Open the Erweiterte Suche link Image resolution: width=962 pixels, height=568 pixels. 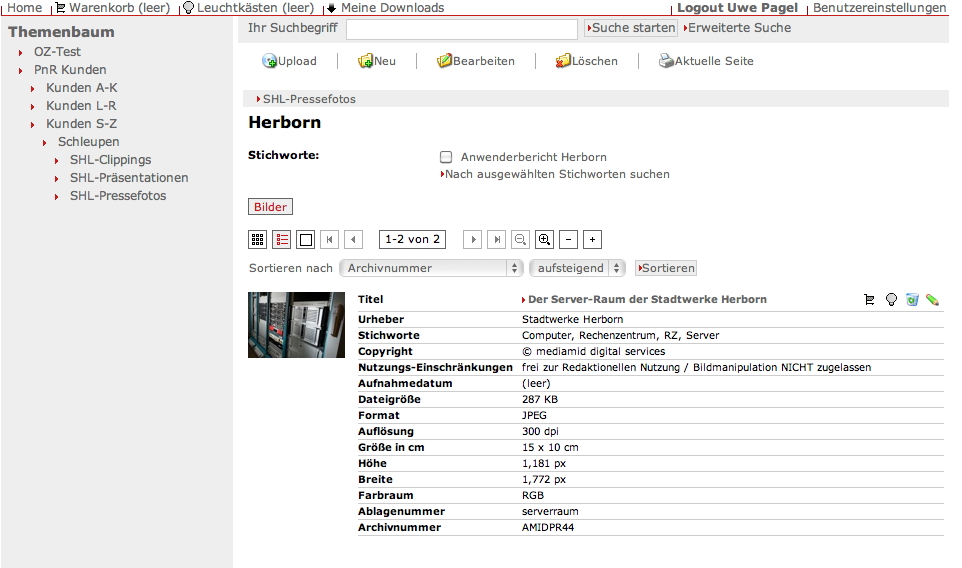738,28
